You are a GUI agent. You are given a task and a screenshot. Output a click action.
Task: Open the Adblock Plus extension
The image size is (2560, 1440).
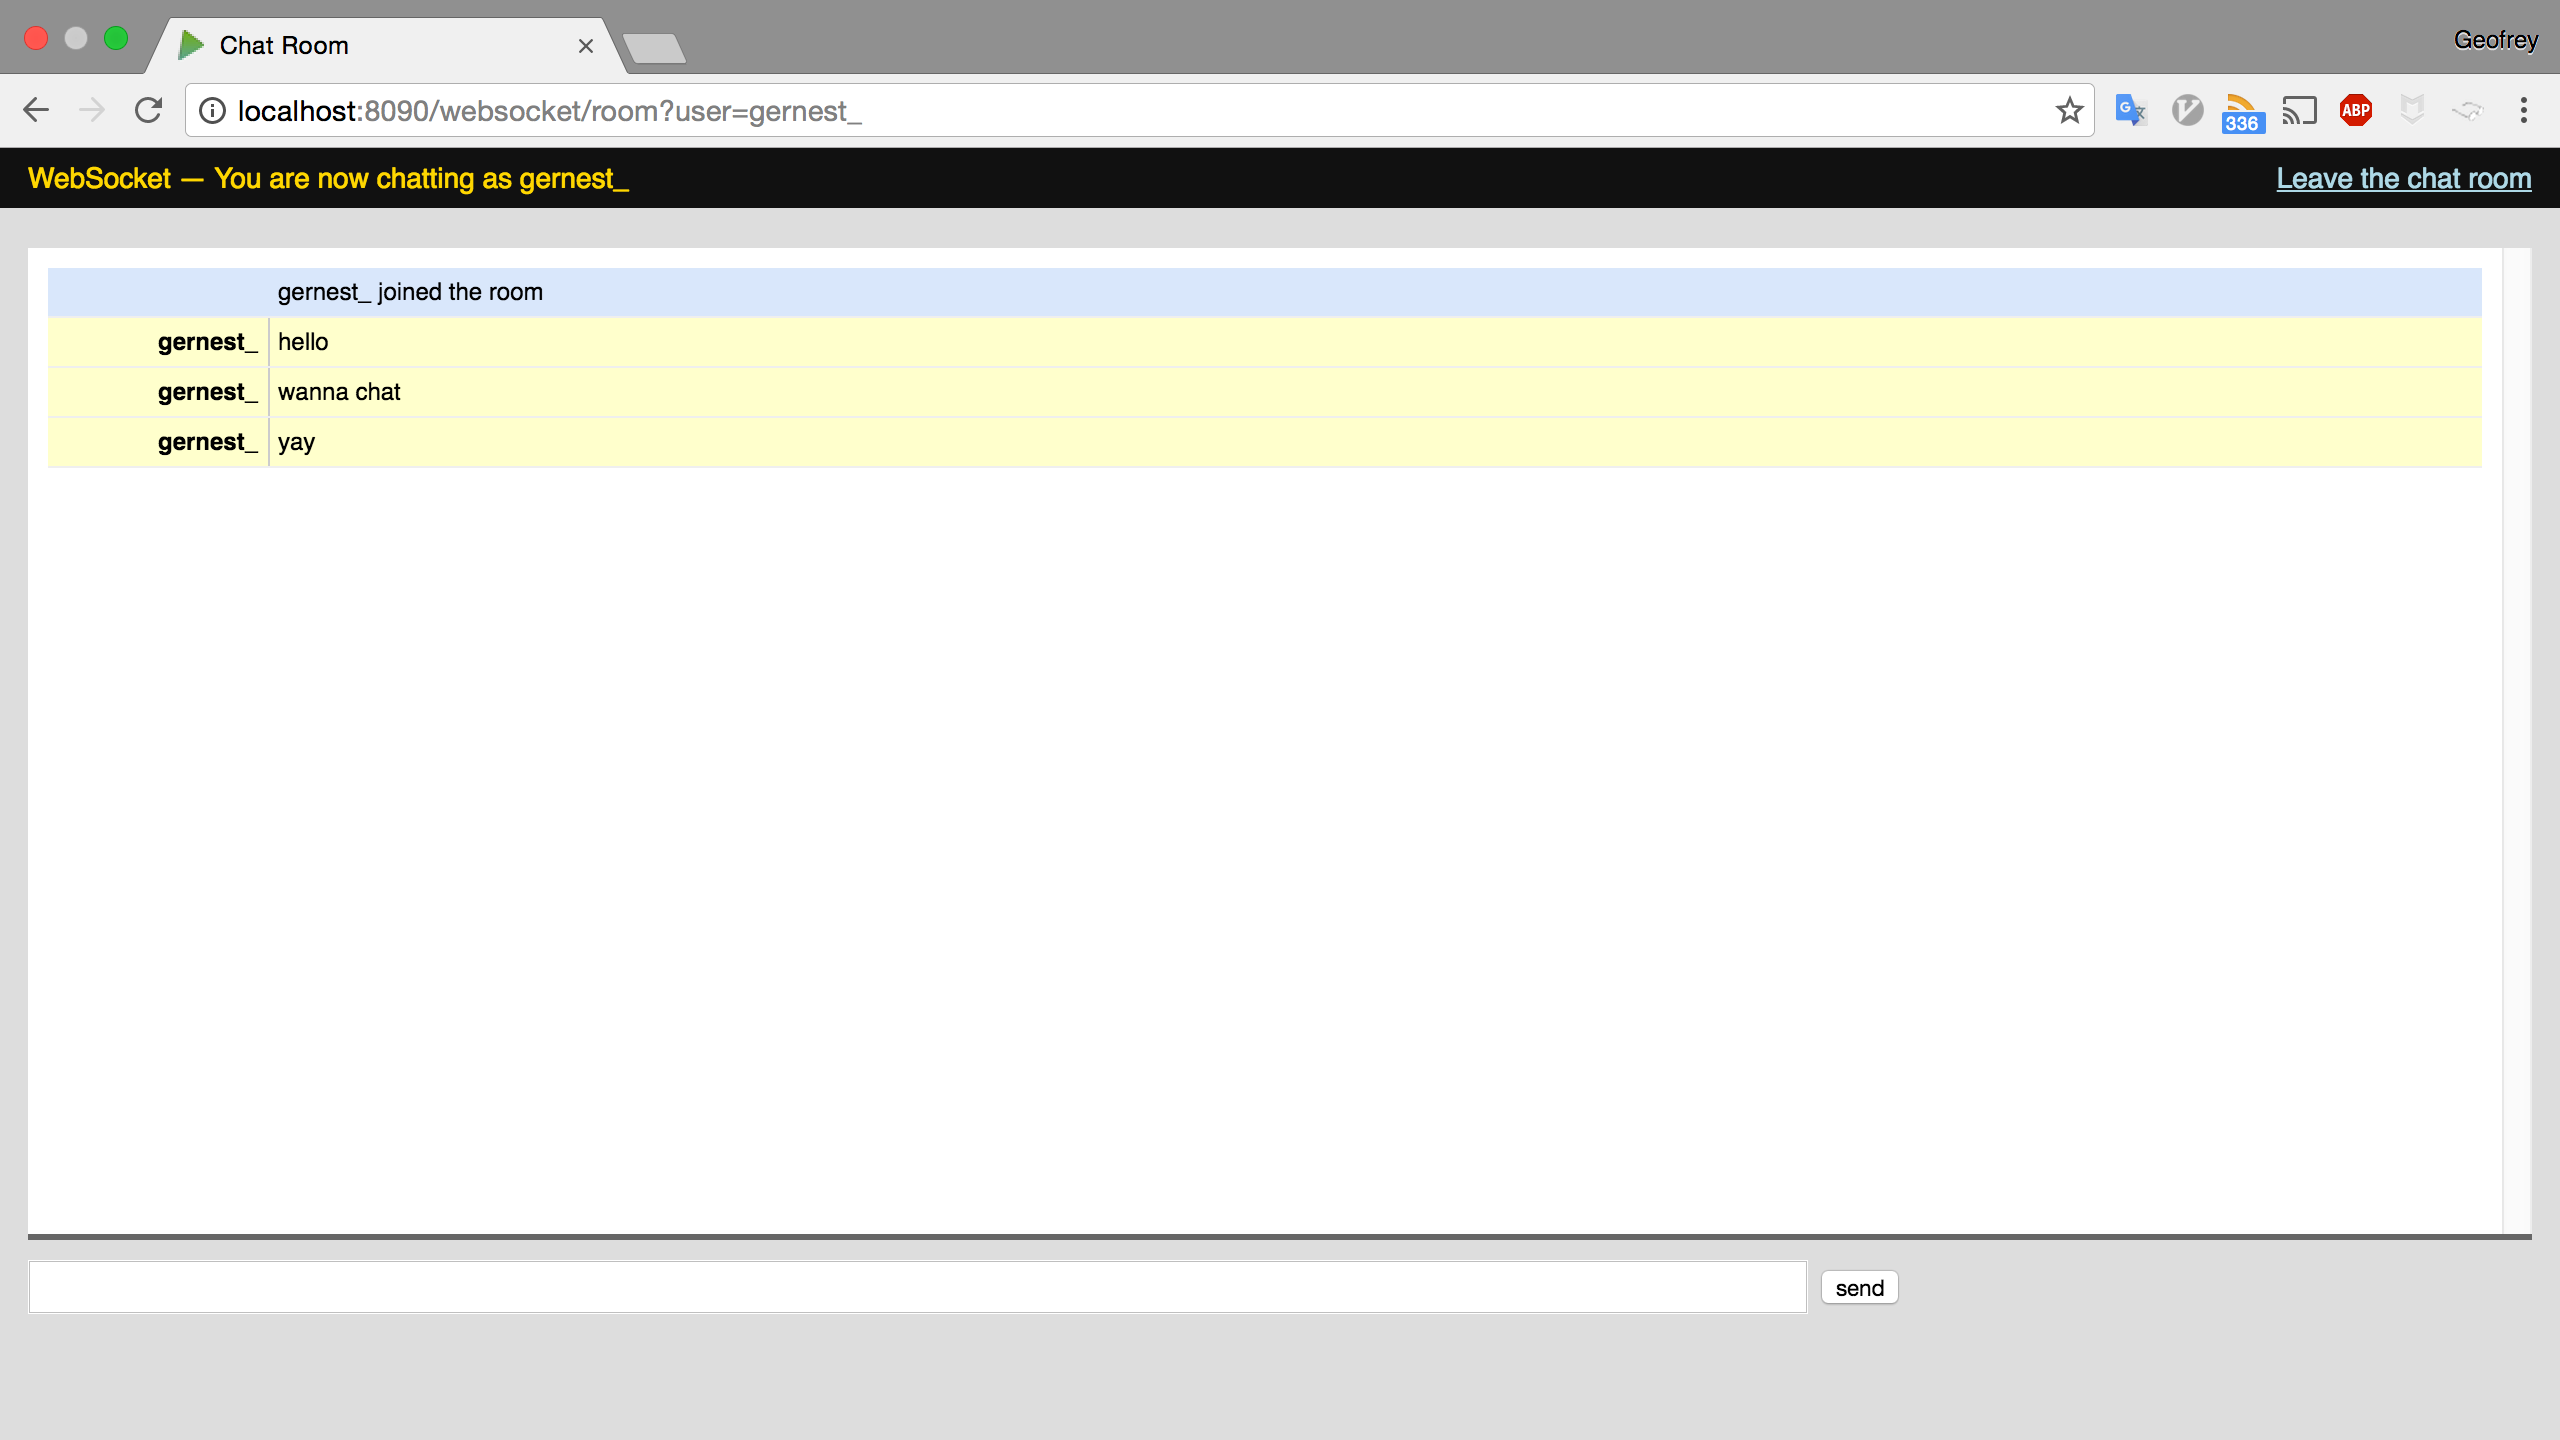click(x=2355, y=110)
